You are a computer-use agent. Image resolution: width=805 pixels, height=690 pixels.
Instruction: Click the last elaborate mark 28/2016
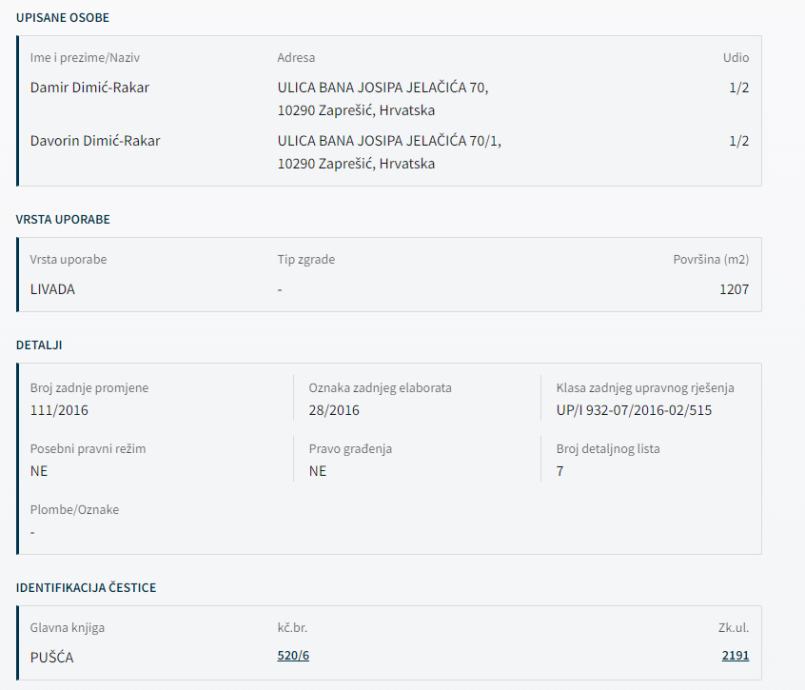334,409
